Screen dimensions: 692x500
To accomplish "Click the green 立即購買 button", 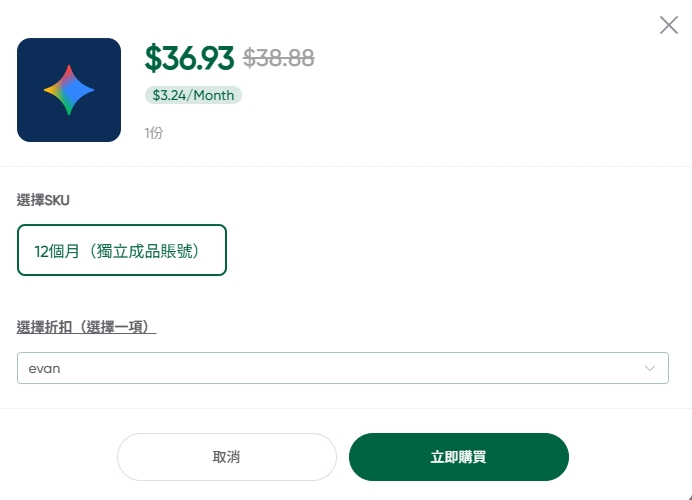I will click(458, 457).
